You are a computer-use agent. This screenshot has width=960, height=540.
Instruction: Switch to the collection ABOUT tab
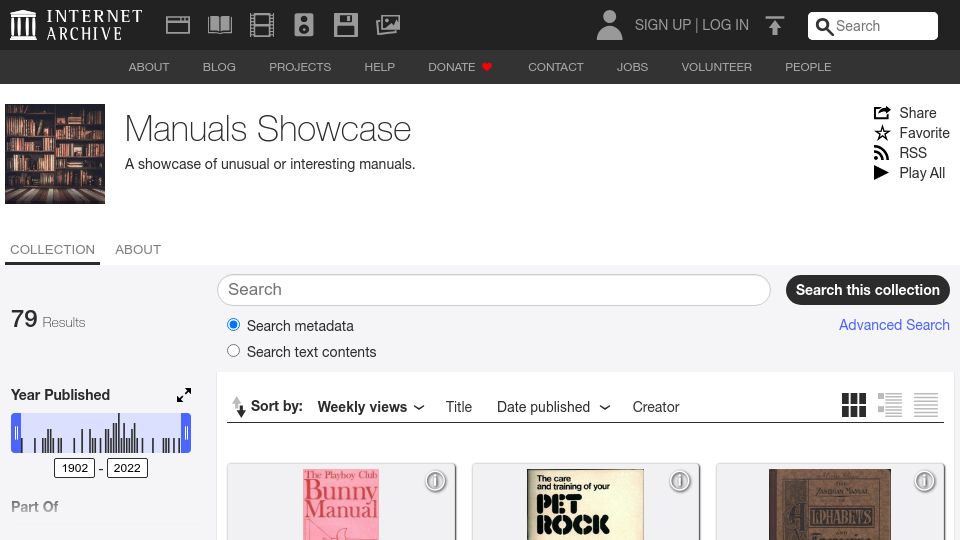(138, 250)
